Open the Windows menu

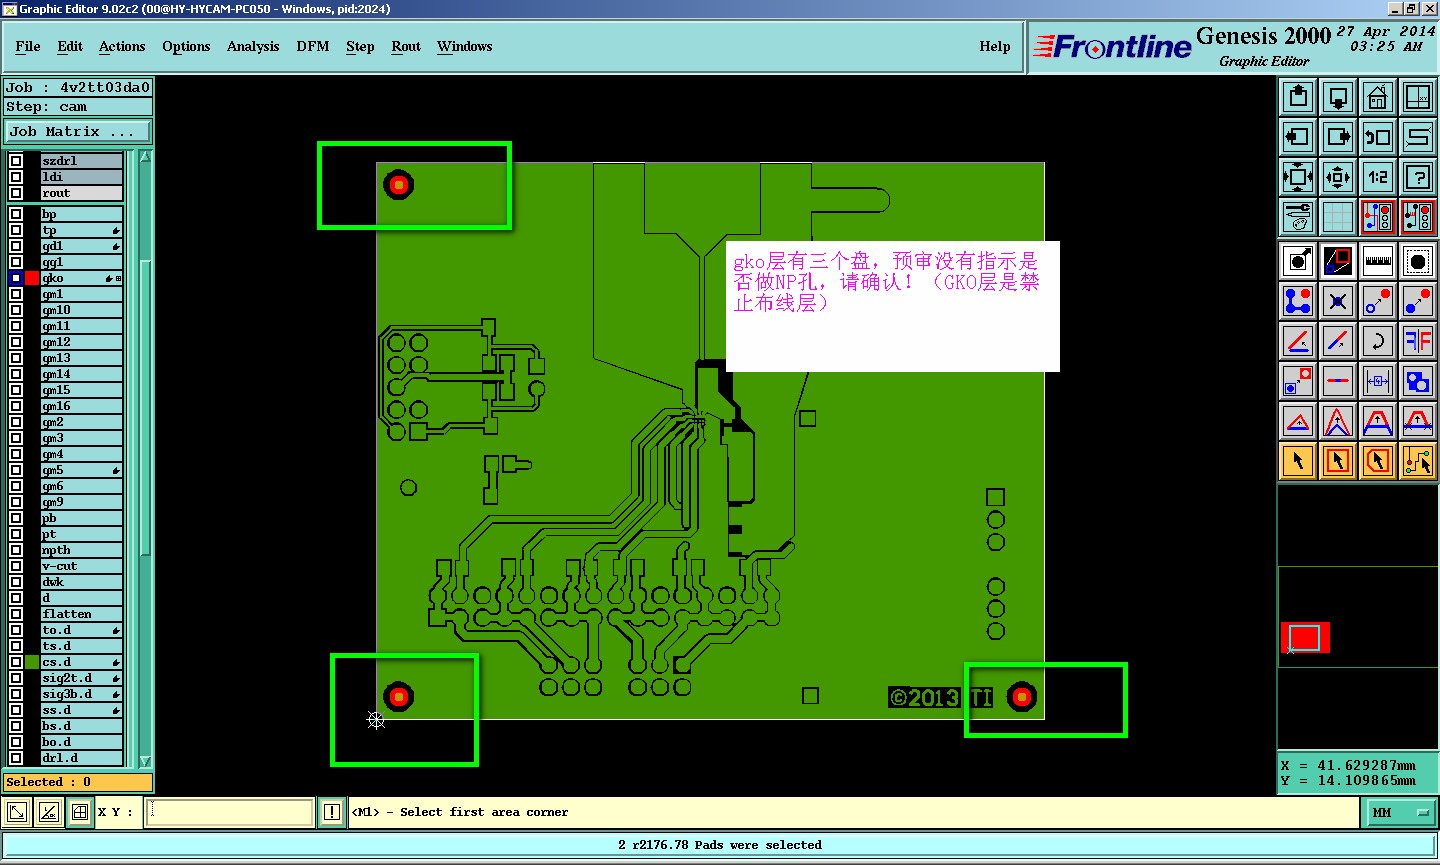[x=465, y=47]
